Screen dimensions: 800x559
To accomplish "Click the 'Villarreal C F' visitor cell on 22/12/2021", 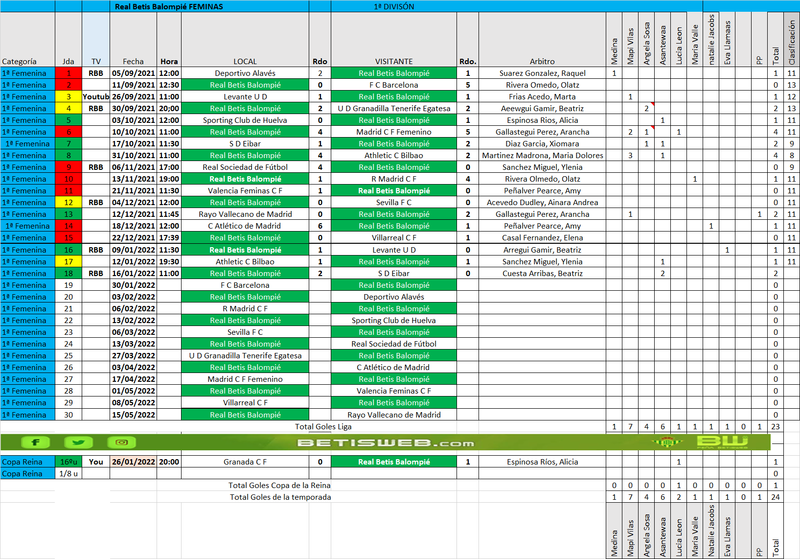I will coord(394,238).
